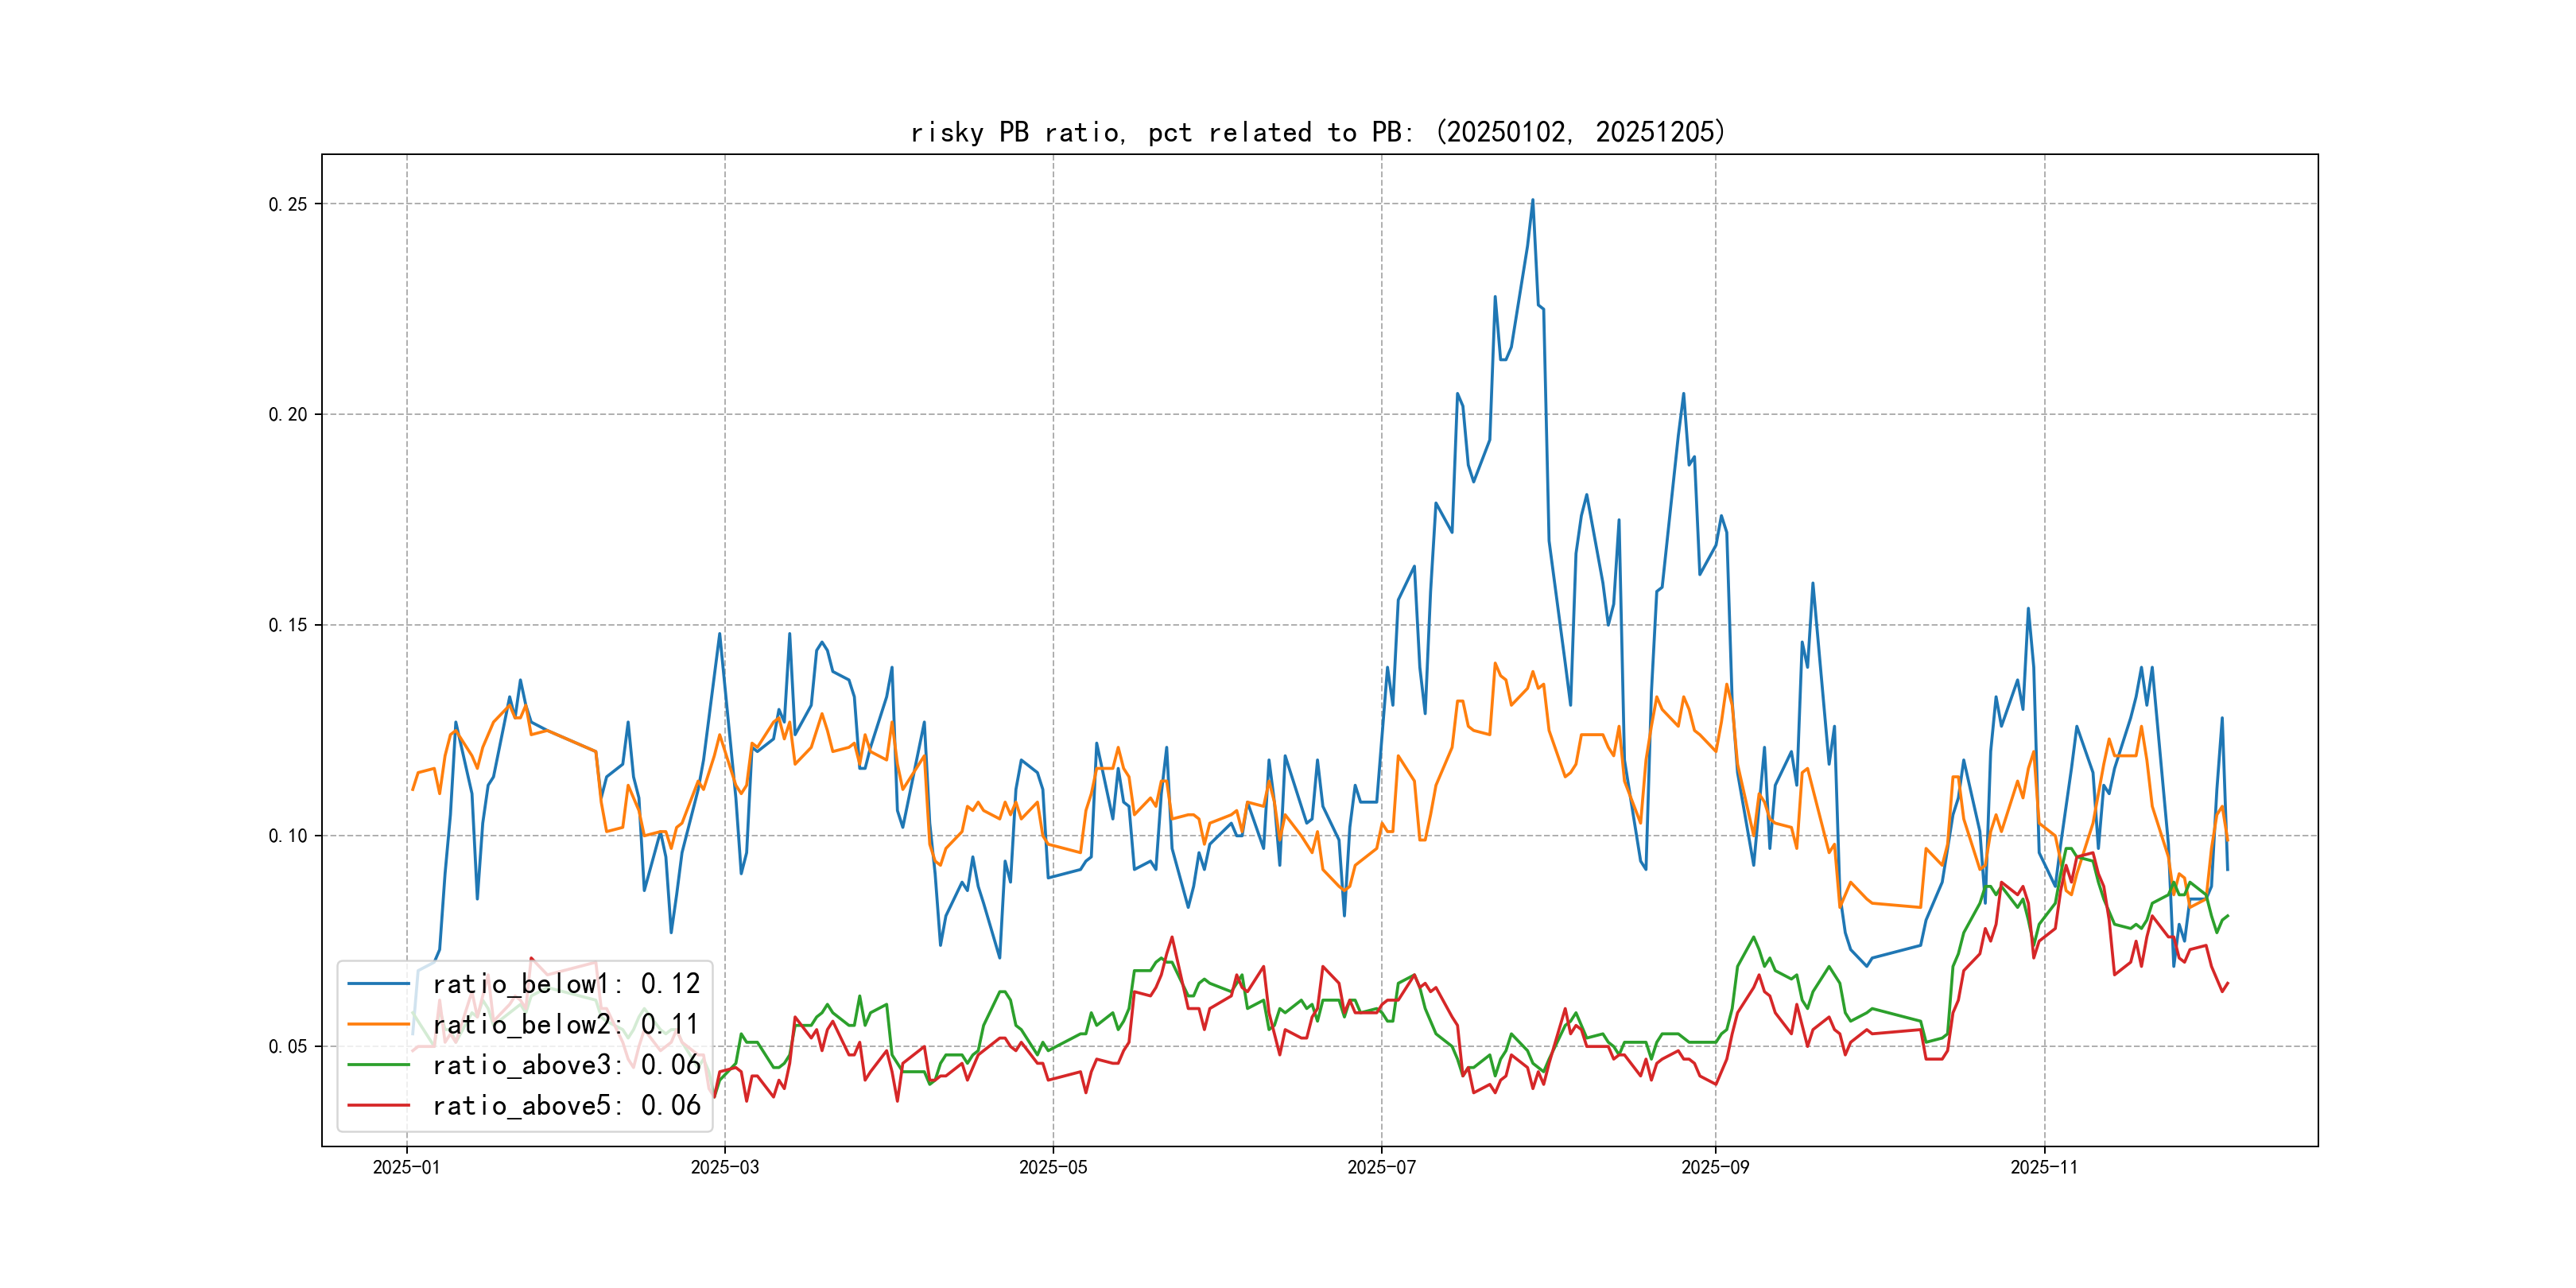
Task: Click the 0.05 y-axis tick label
Action: (288, 1047)
